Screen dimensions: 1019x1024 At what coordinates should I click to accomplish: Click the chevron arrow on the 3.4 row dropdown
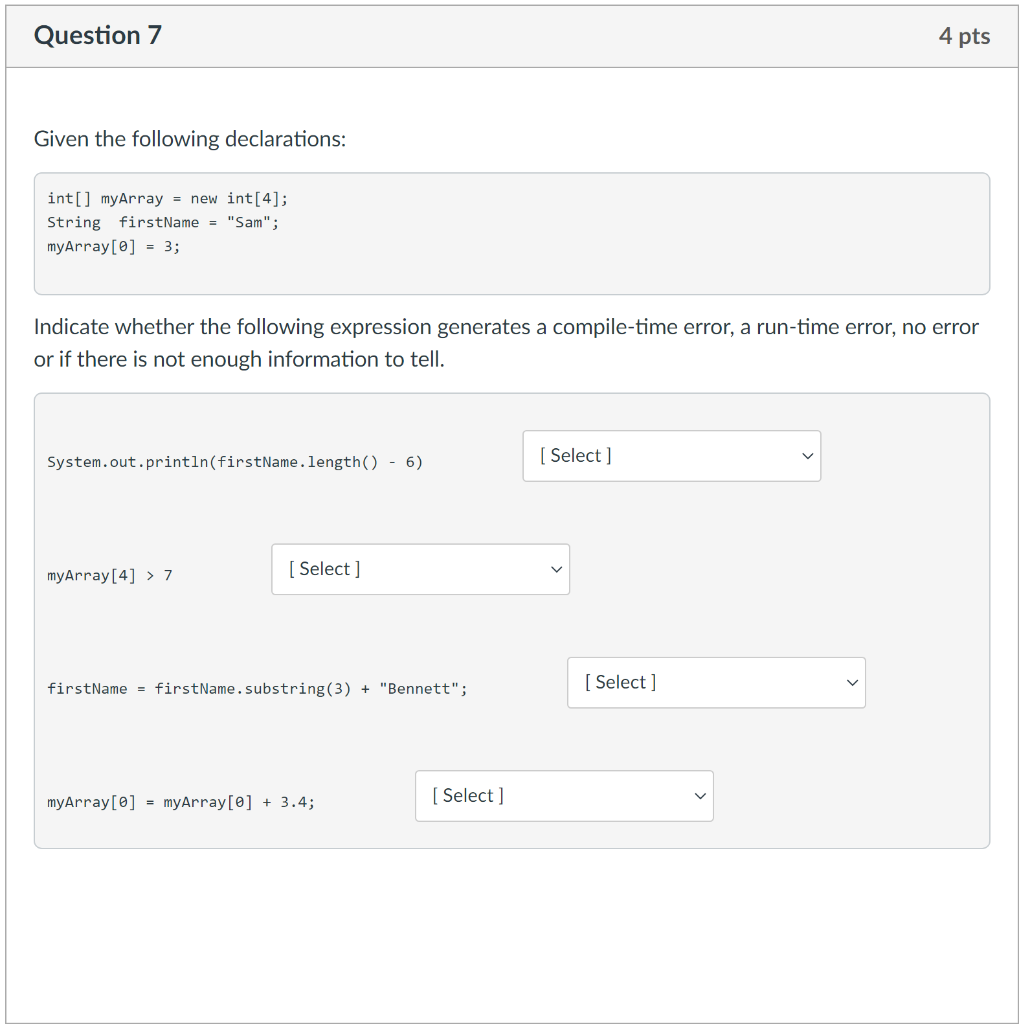(700, 796)
